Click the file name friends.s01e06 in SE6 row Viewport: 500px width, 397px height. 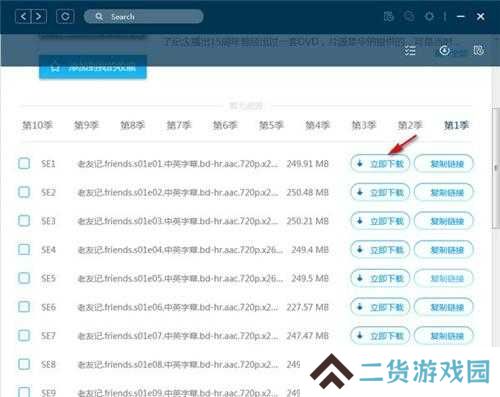click(x=178, y=307)
